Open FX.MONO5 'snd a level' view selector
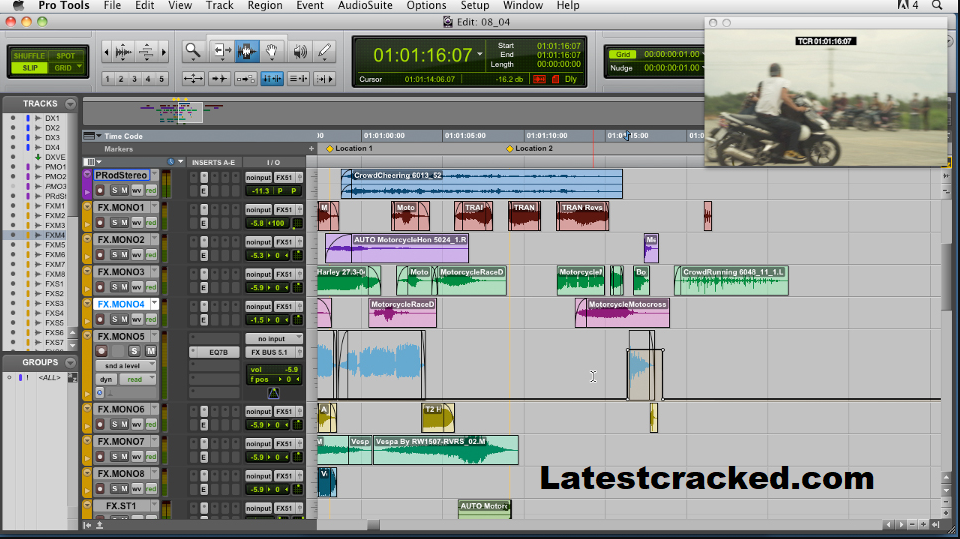 pos(127,366)
